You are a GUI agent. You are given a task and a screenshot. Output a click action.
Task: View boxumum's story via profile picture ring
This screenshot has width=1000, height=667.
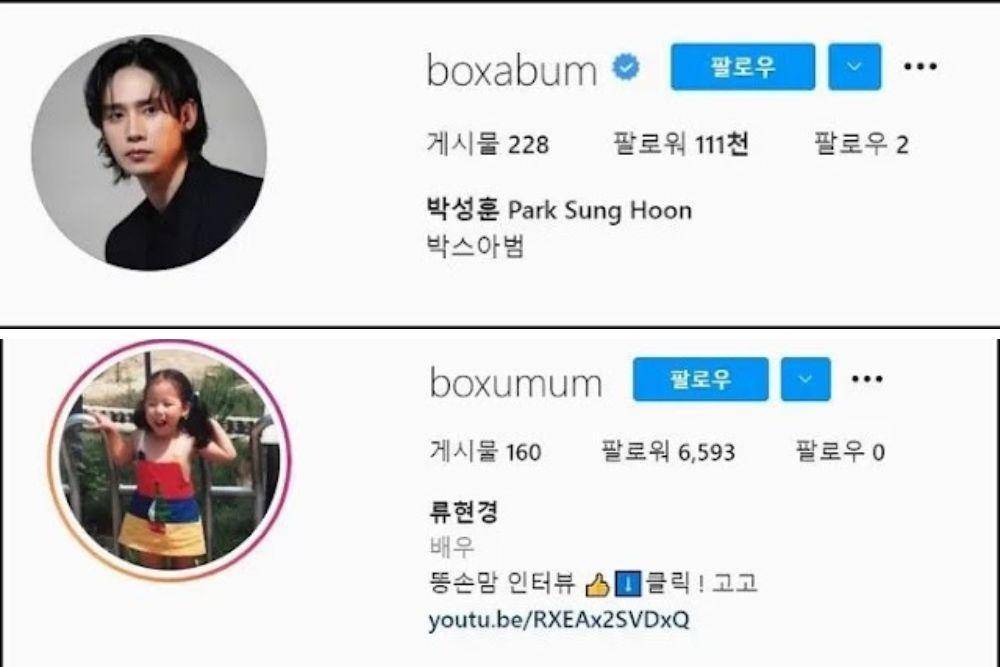pos(169,460)
